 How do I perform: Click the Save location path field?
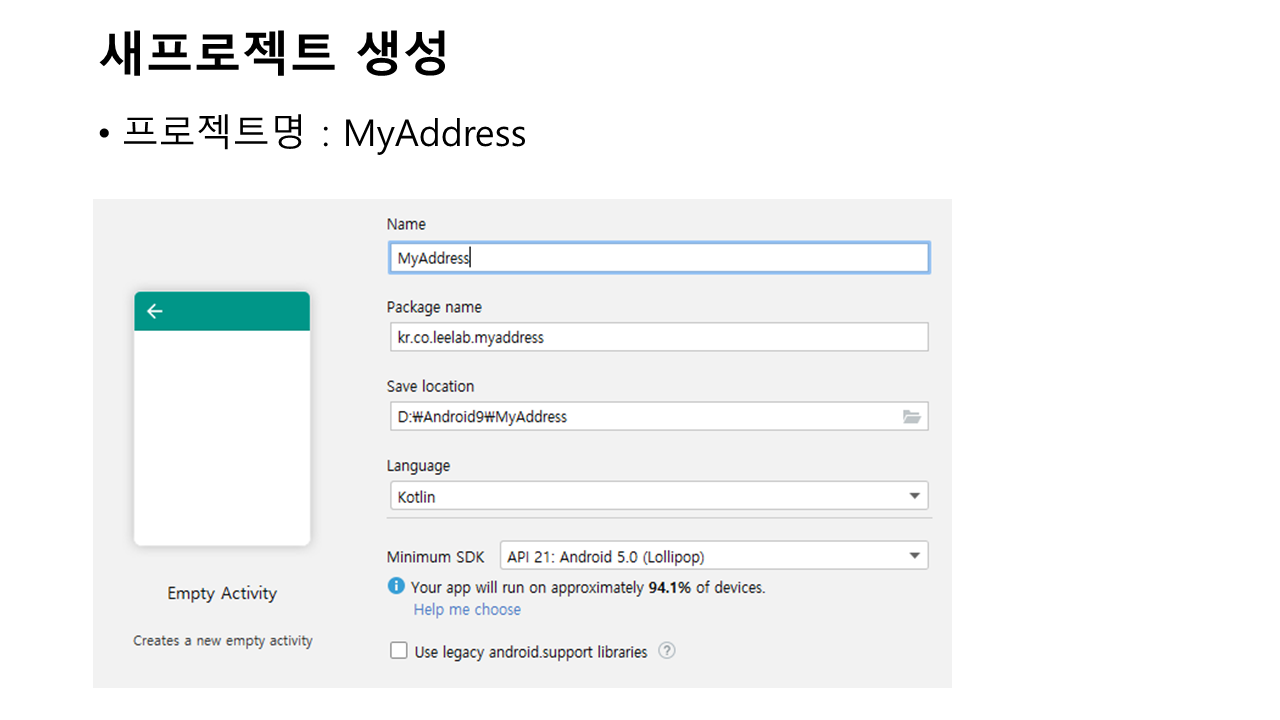click(640, 417)
